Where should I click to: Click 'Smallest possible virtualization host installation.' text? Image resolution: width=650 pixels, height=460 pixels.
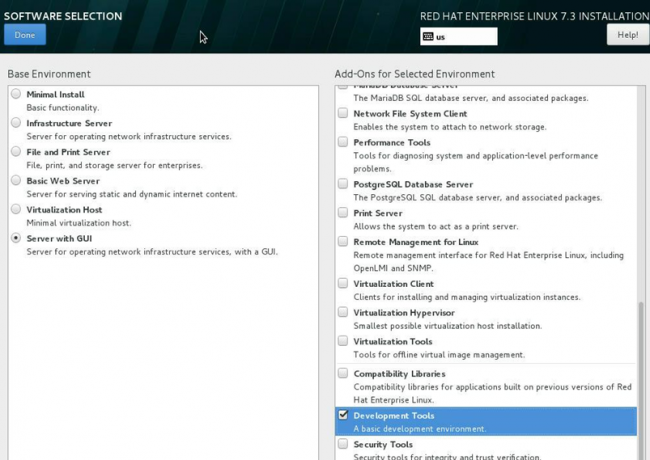click(x=447, y=326)
